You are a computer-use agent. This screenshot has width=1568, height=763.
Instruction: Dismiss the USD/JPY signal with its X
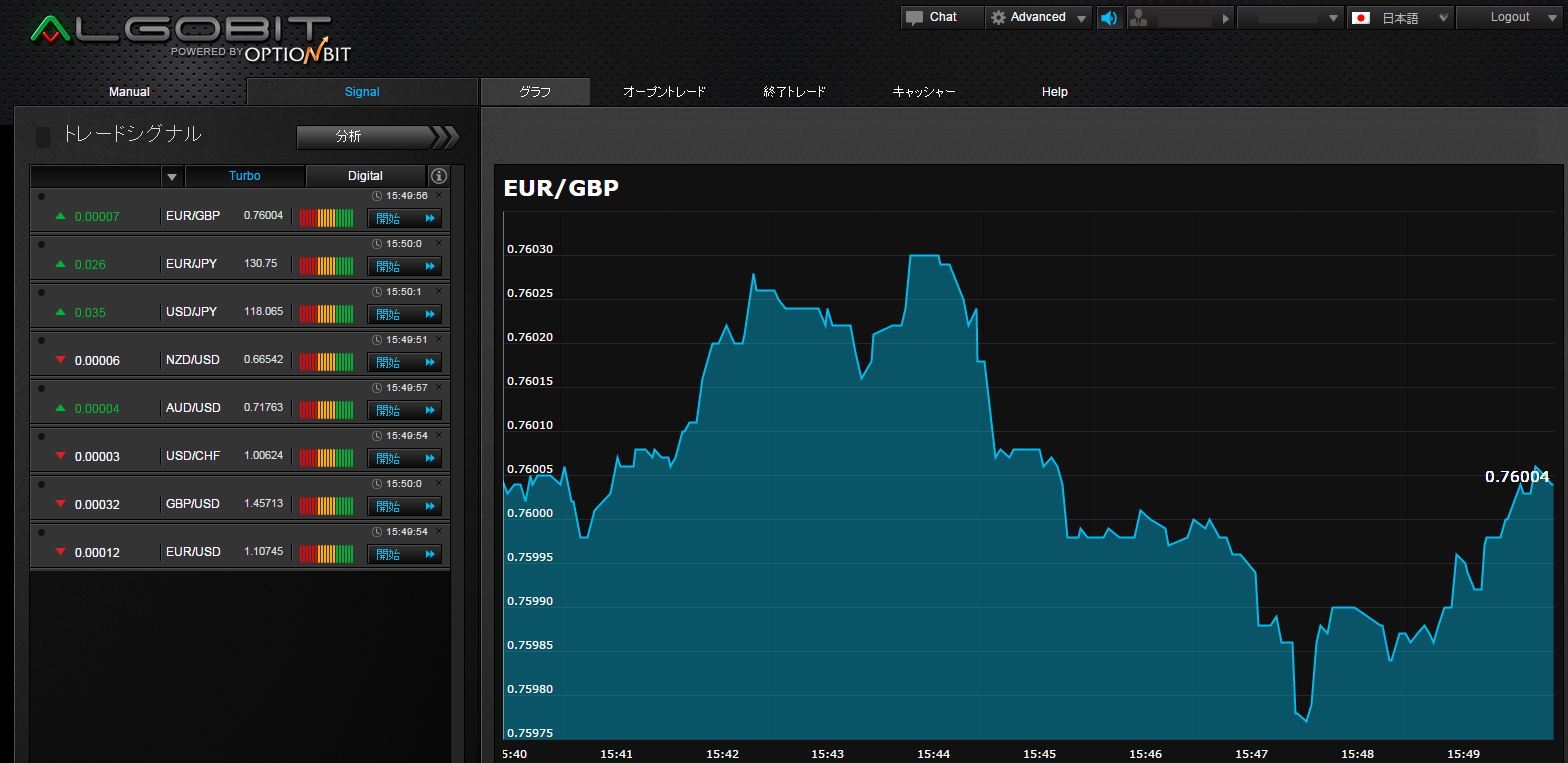tap(439, 291)
